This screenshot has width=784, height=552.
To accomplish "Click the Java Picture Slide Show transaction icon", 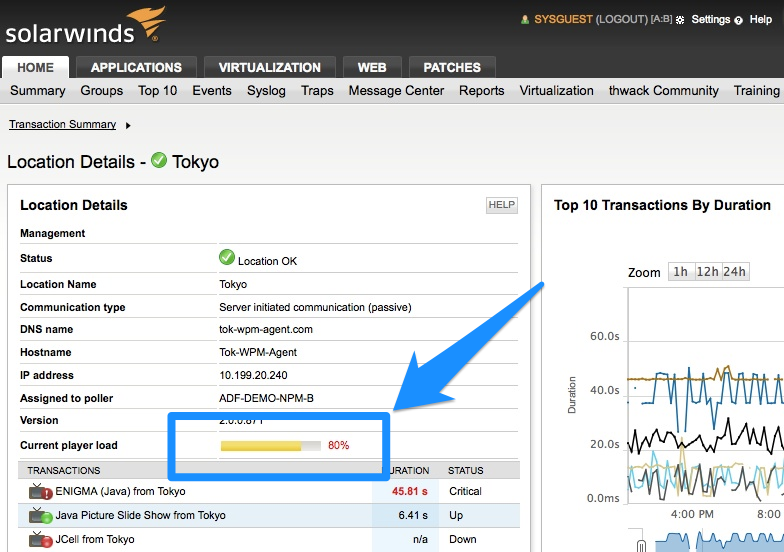I will 40,516.
